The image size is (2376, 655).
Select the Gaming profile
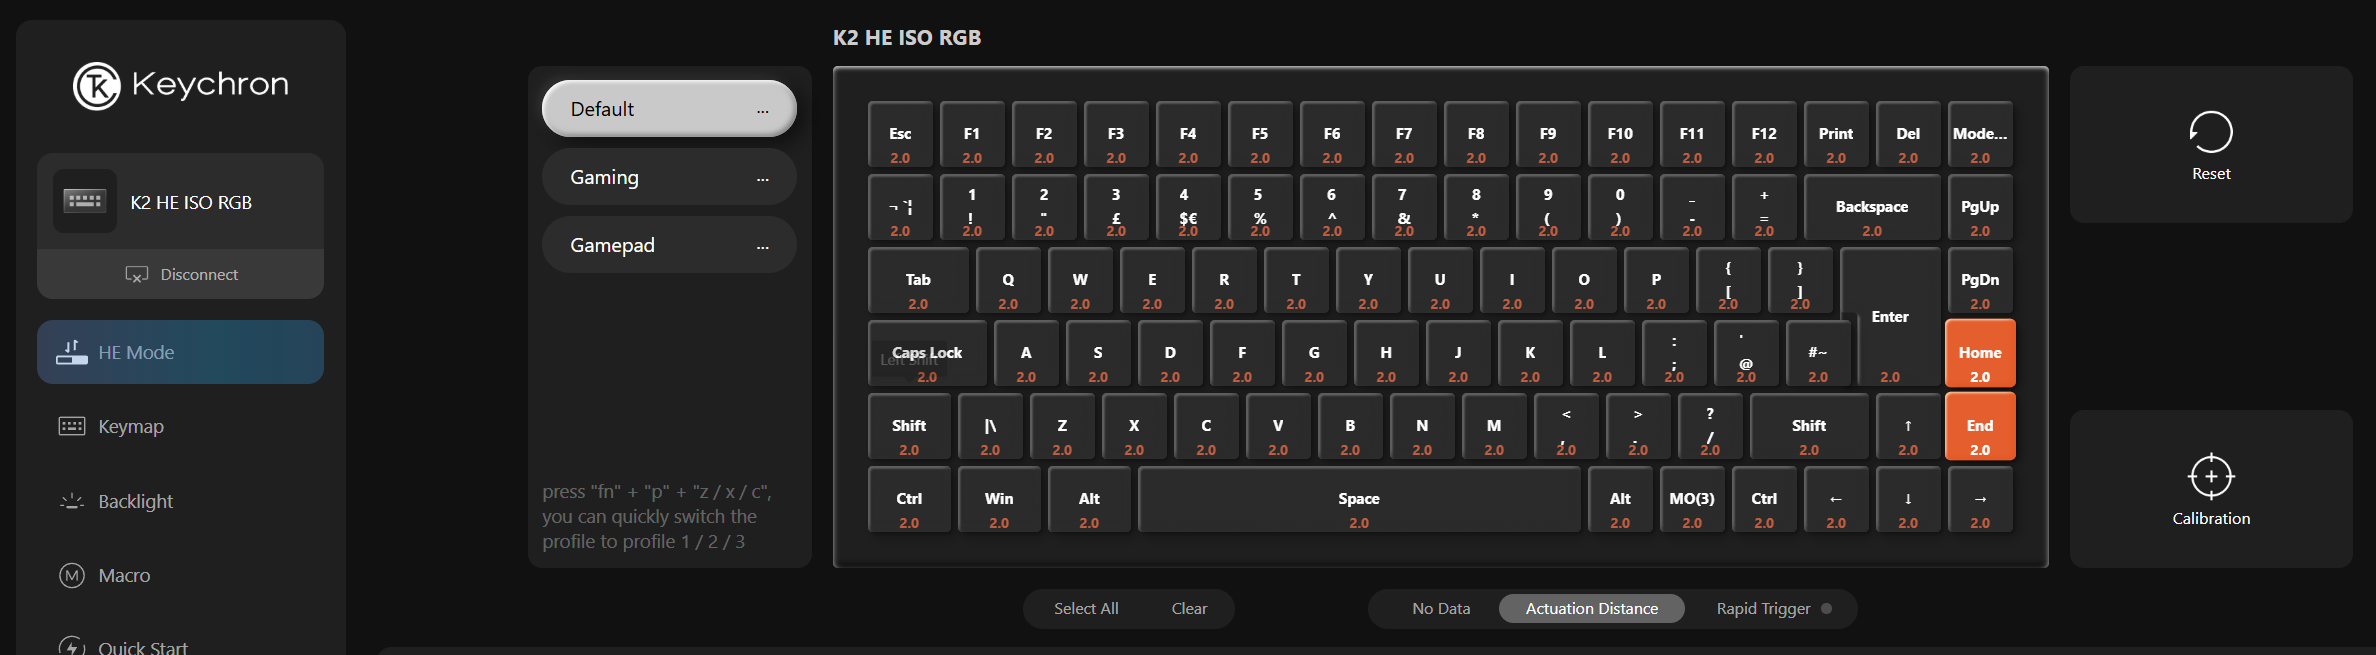point(669,177)
